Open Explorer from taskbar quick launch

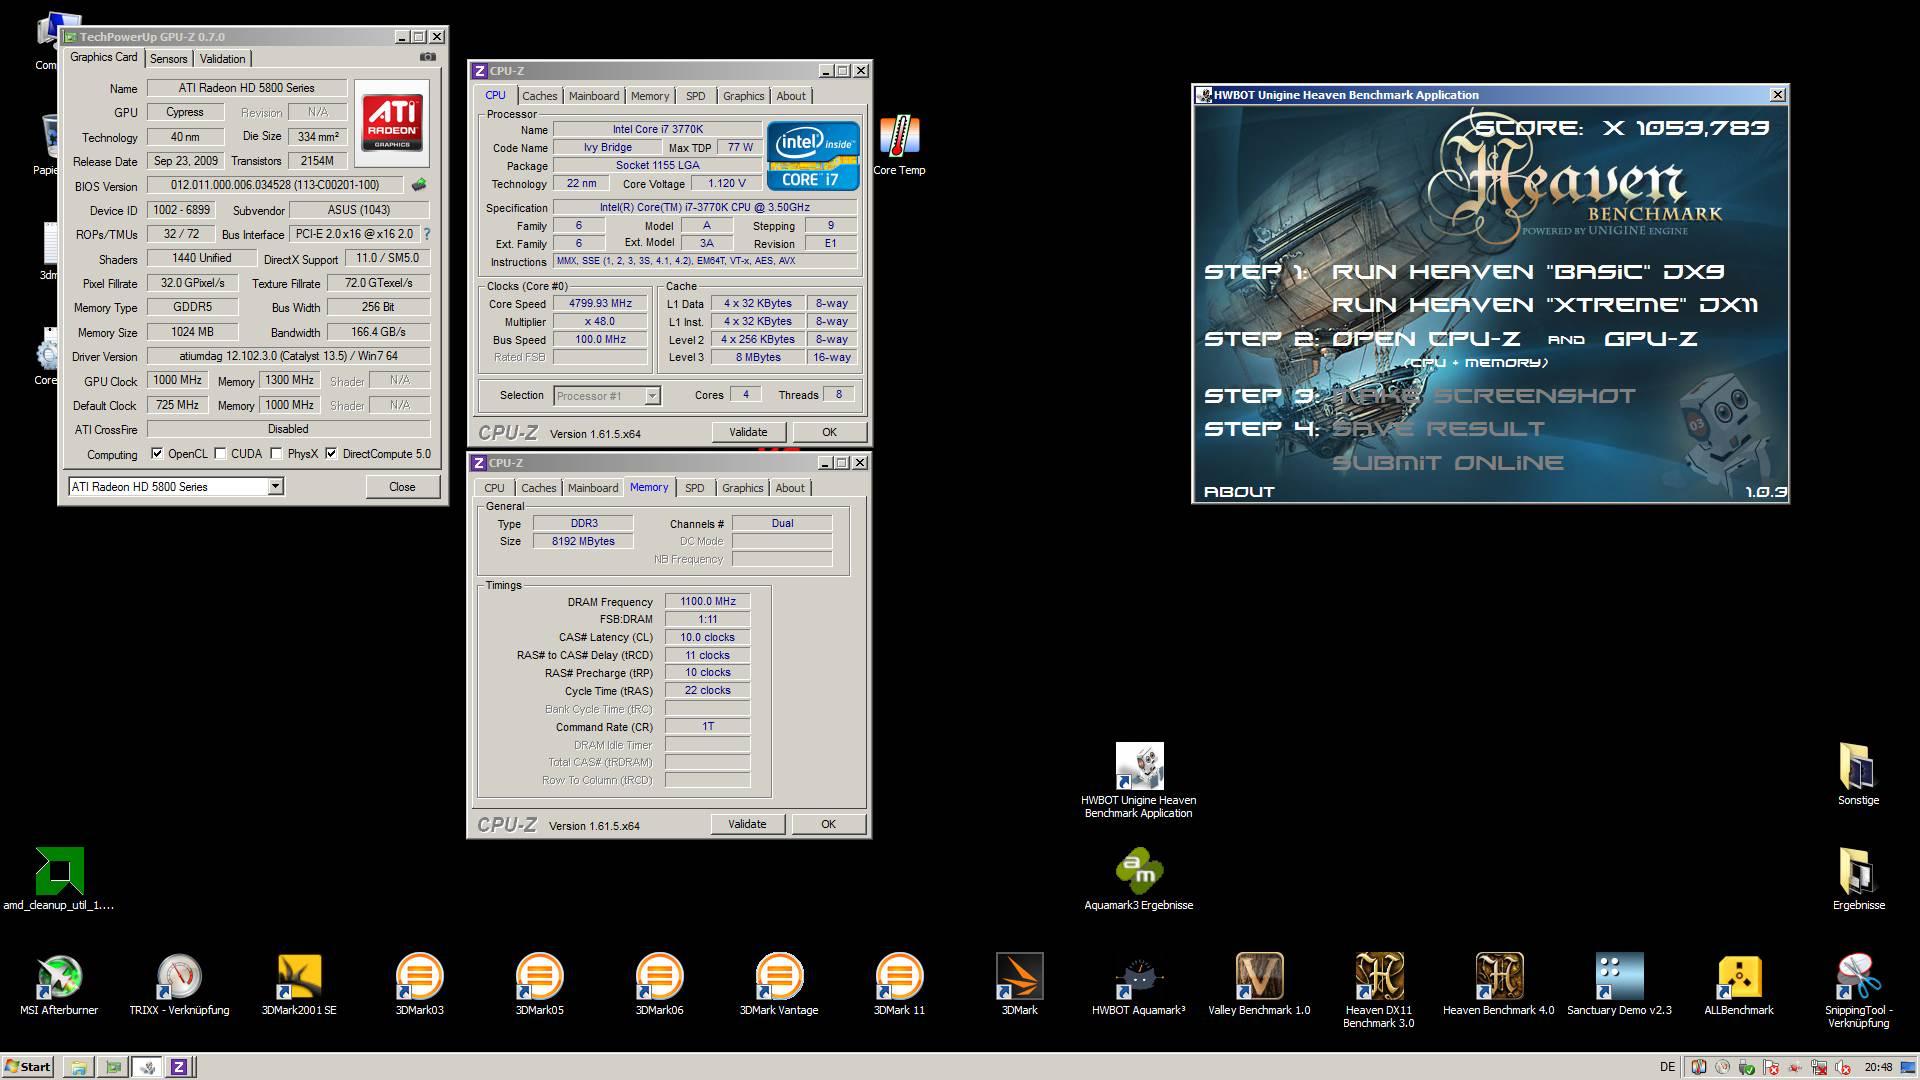click(x=78, y=1067)
